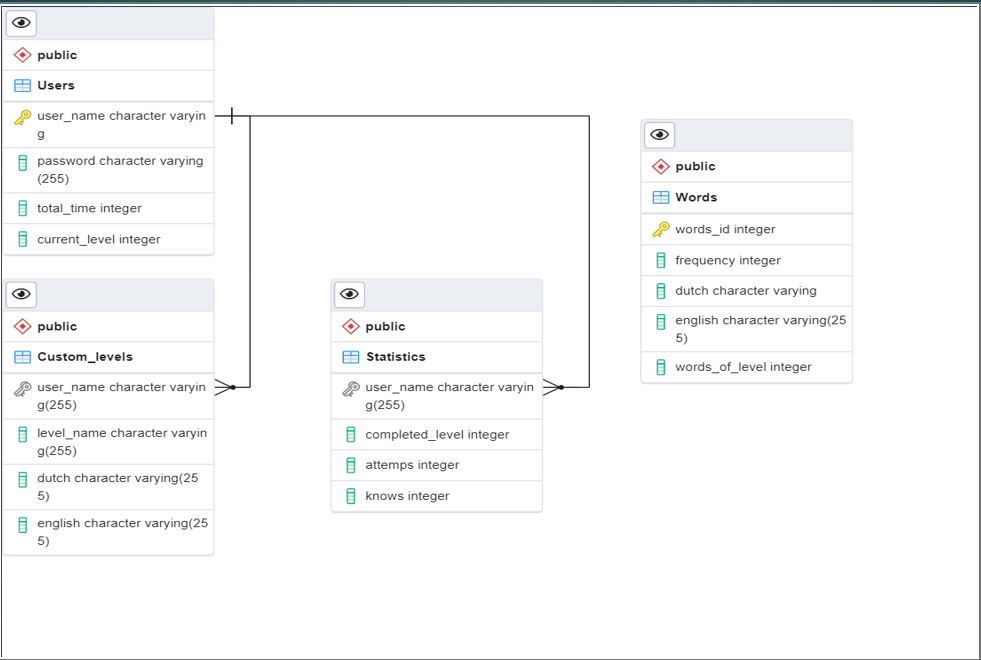Click 'knows integer' row text
Image resolution: width=981 pixels, height=660 pixels.
[407, 496]
